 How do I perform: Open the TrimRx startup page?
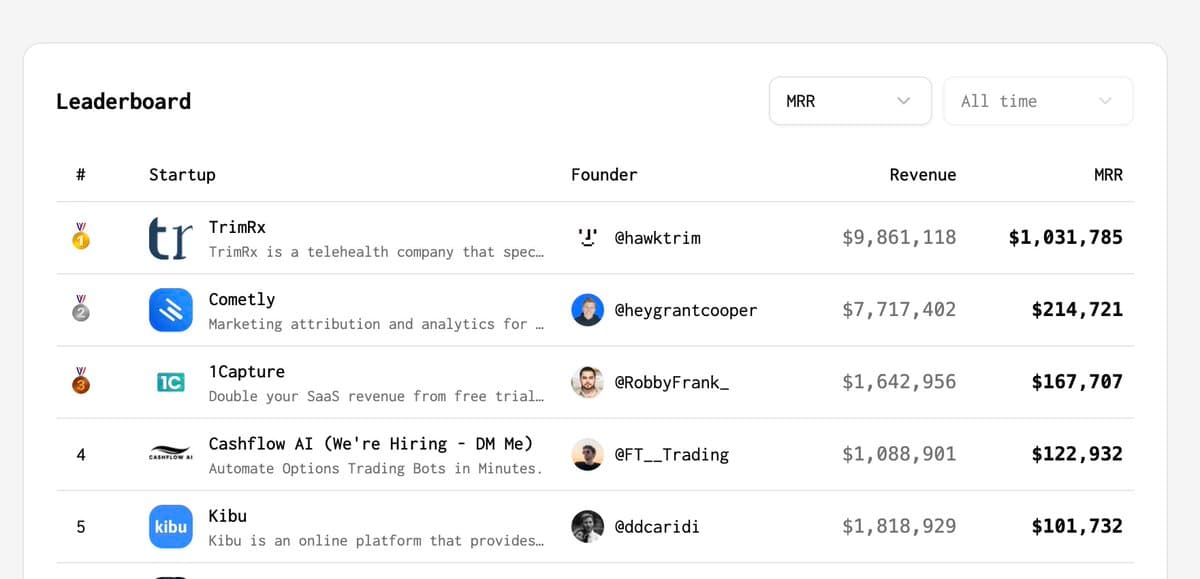(237, 227)
